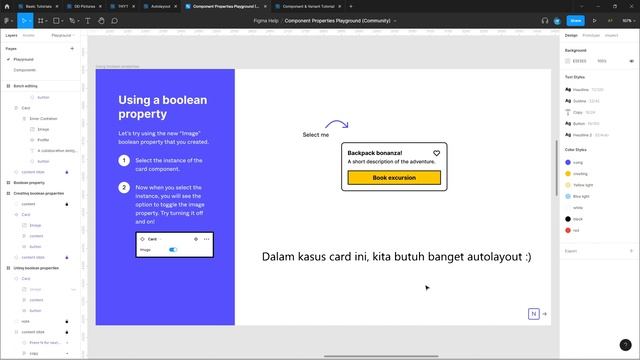The image size is (640, 360).
Task: Collapse the Batch editing frame
Action: coord(8,86)
